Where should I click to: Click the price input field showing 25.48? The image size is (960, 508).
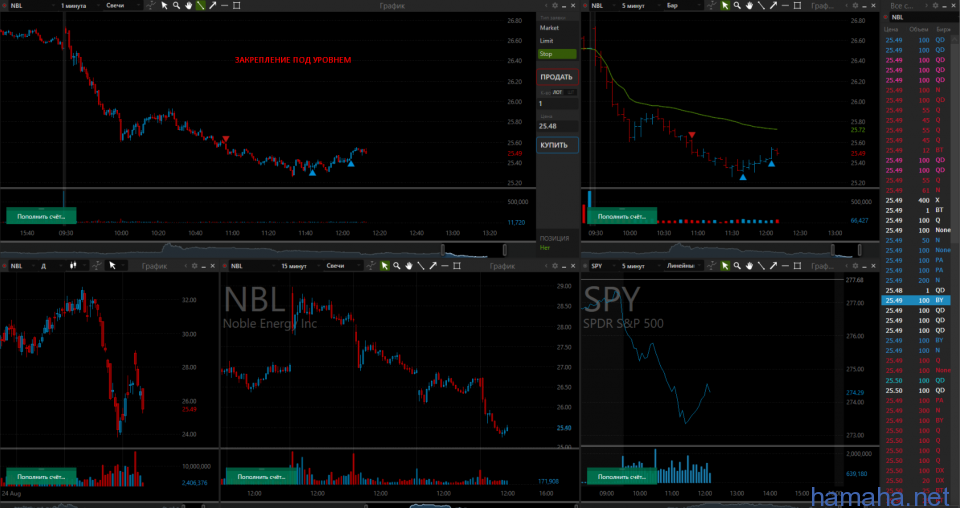point(557,126)
